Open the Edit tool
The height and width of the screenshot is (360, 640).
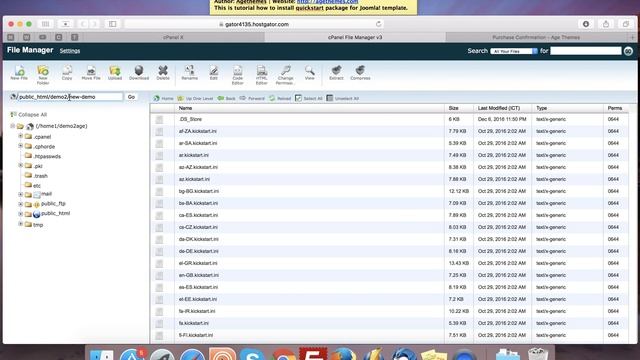213,73
